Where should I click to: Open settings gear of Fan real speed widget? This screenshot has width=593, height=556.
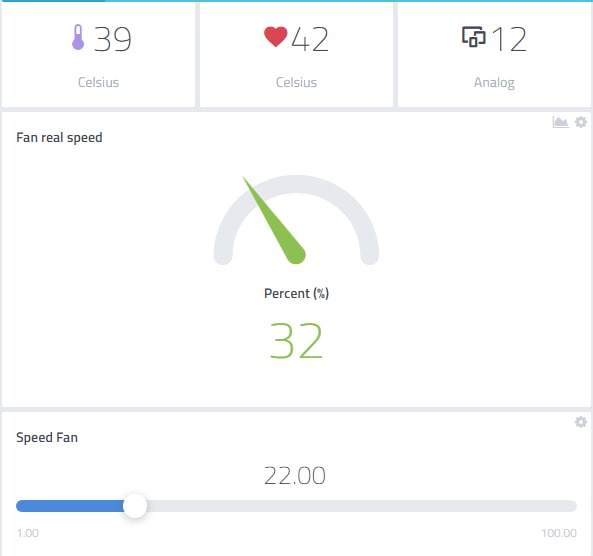[581, 122]
